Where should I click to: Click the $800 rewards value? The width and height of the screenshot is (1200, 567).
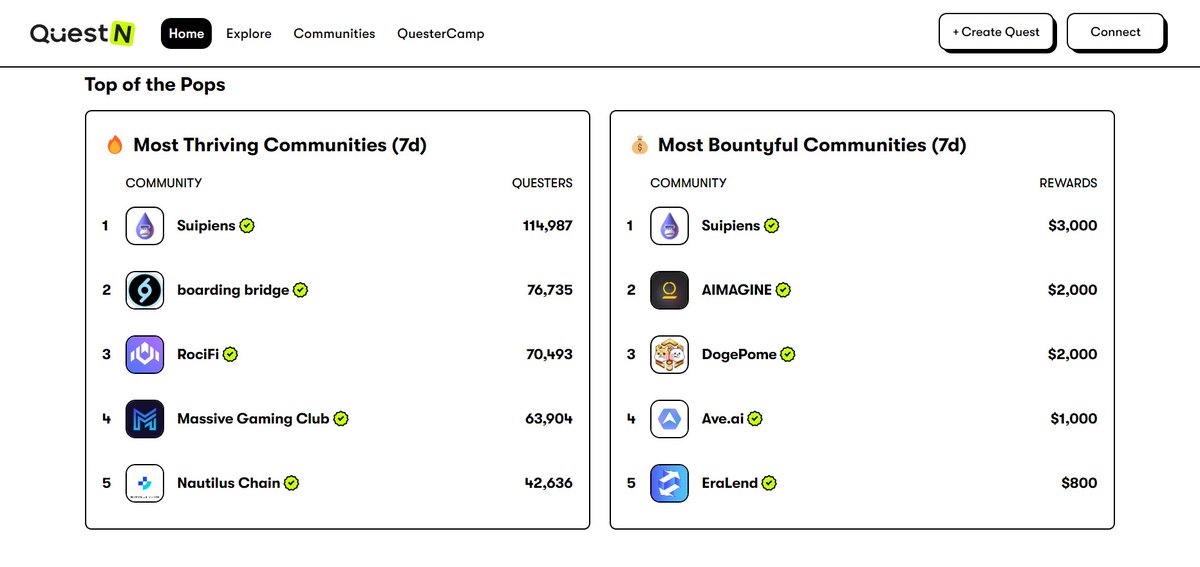1080,483
